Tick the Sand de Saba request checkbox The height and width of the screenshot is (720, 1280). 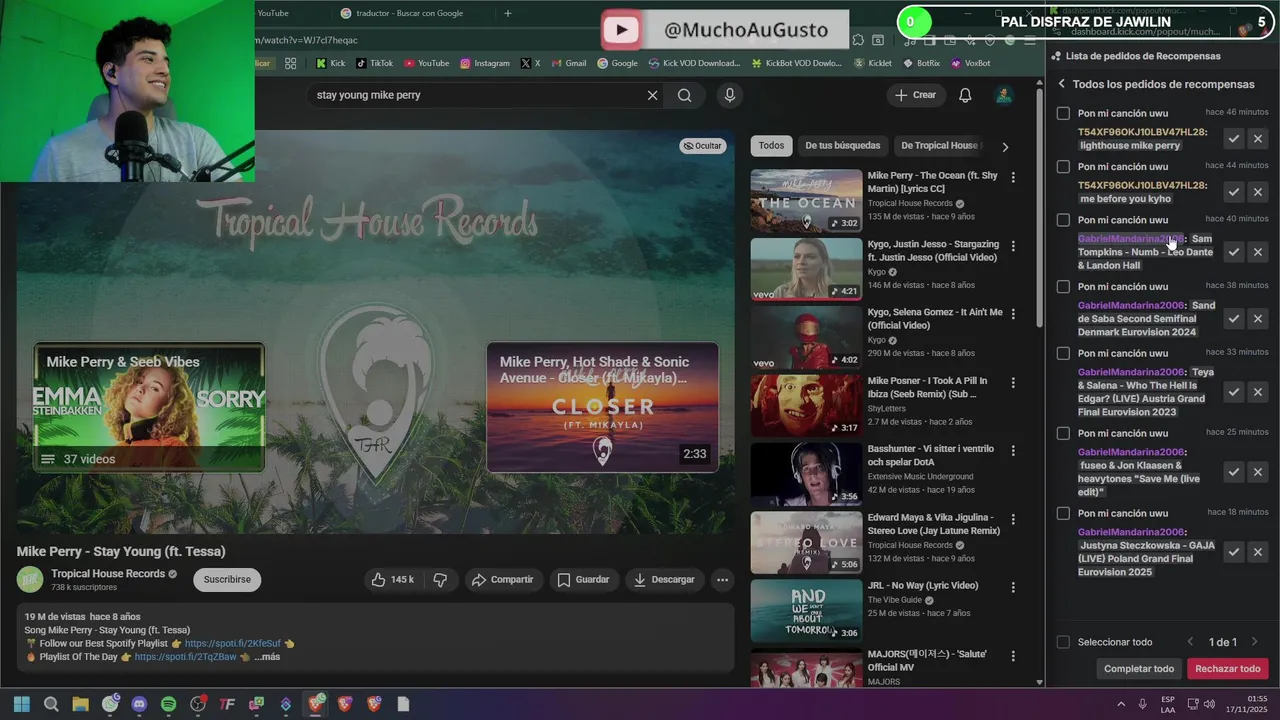tap(1063, 286)
